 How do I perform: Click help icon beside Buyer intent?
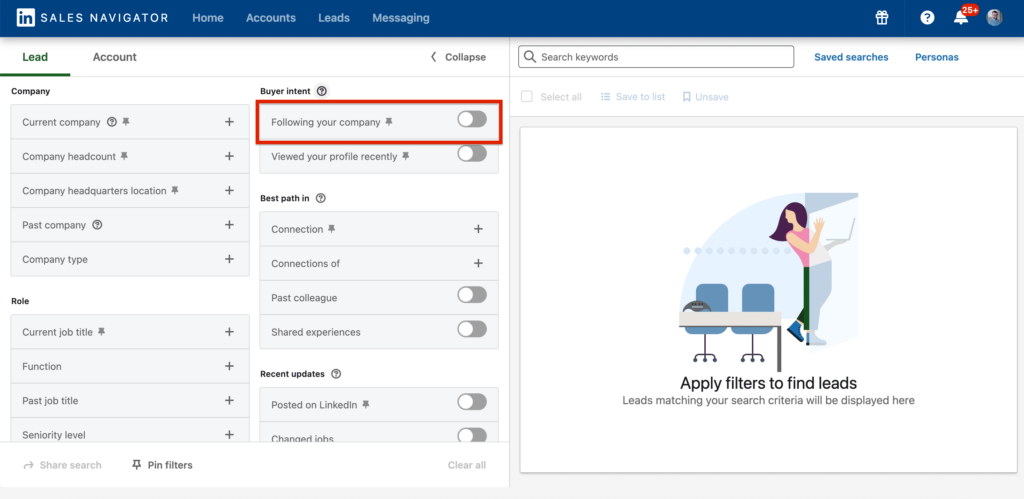coord(322,91)
